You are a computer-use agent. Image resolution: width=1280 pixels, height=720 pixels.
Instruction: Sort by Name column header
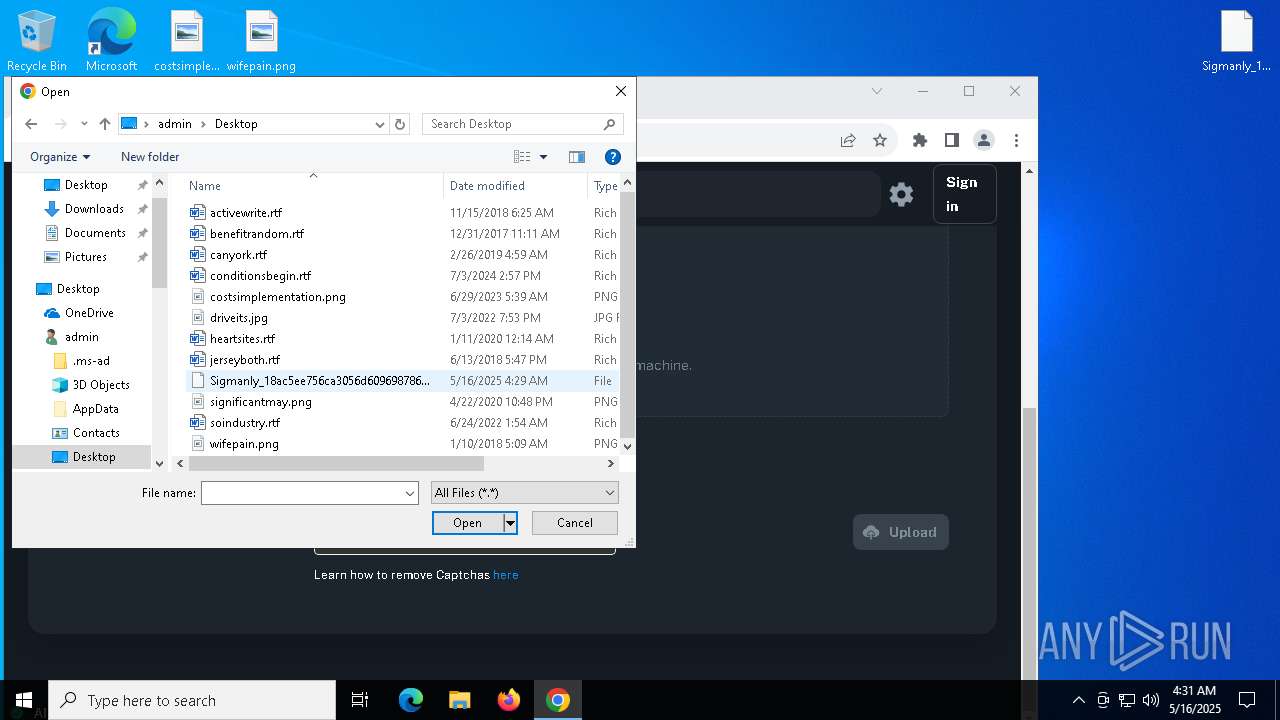coord(313,186)
